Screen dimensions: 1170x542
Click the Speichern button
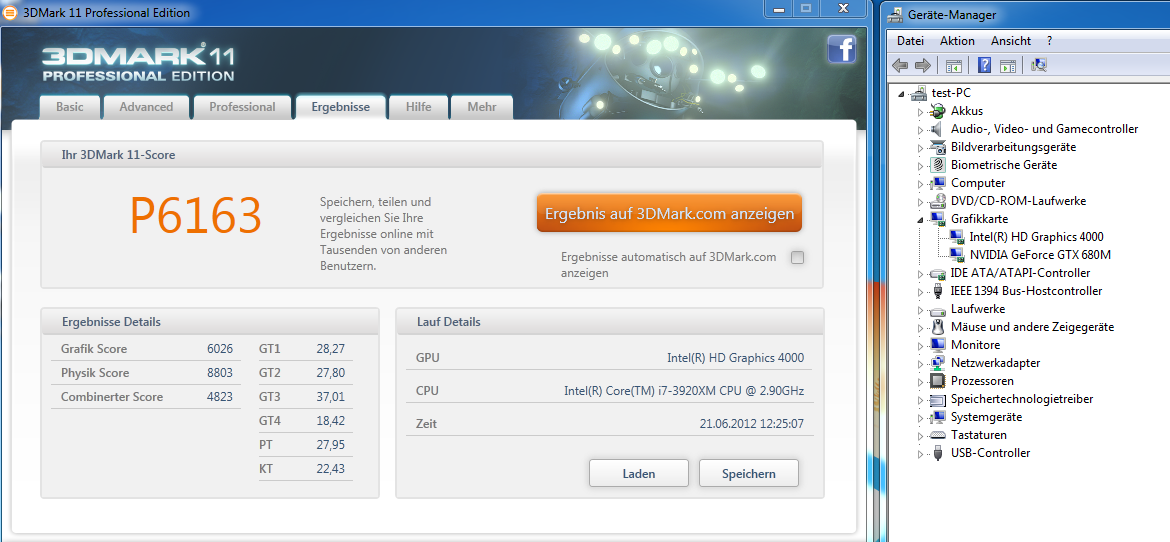[748, 473]
